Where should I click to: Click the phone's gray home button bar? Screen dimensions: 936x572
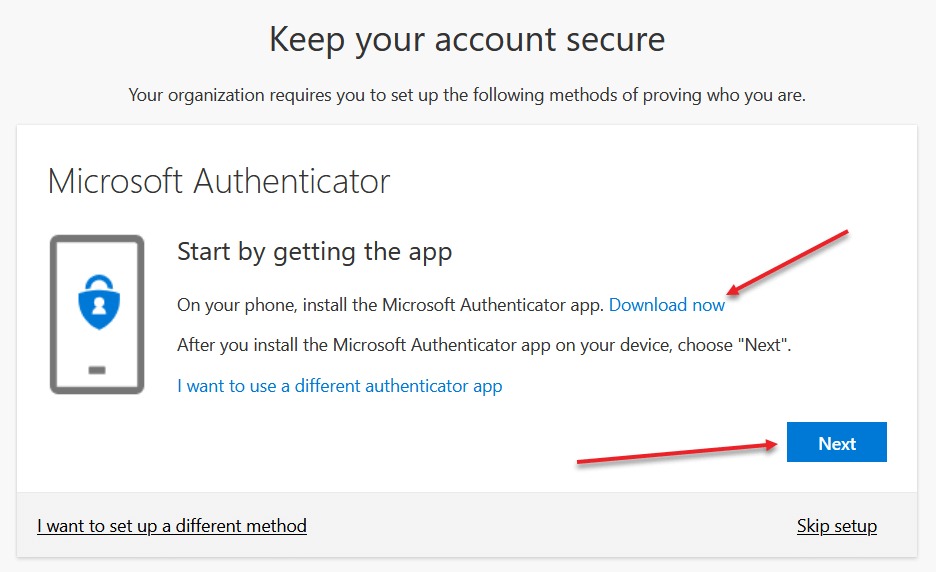(97, 370)
